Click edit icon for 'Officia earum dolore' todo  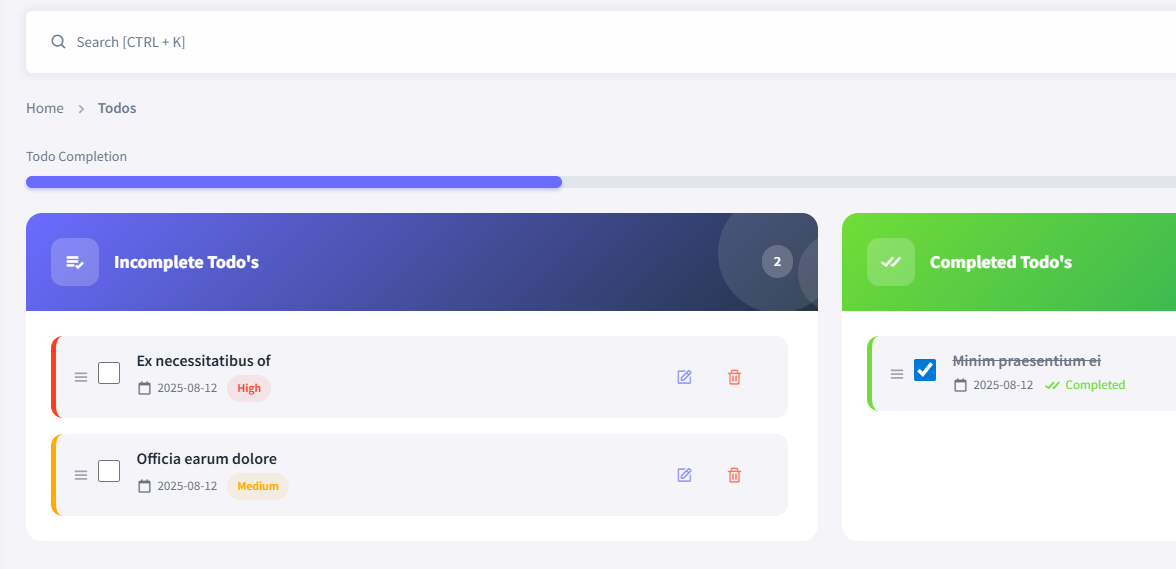684,475
